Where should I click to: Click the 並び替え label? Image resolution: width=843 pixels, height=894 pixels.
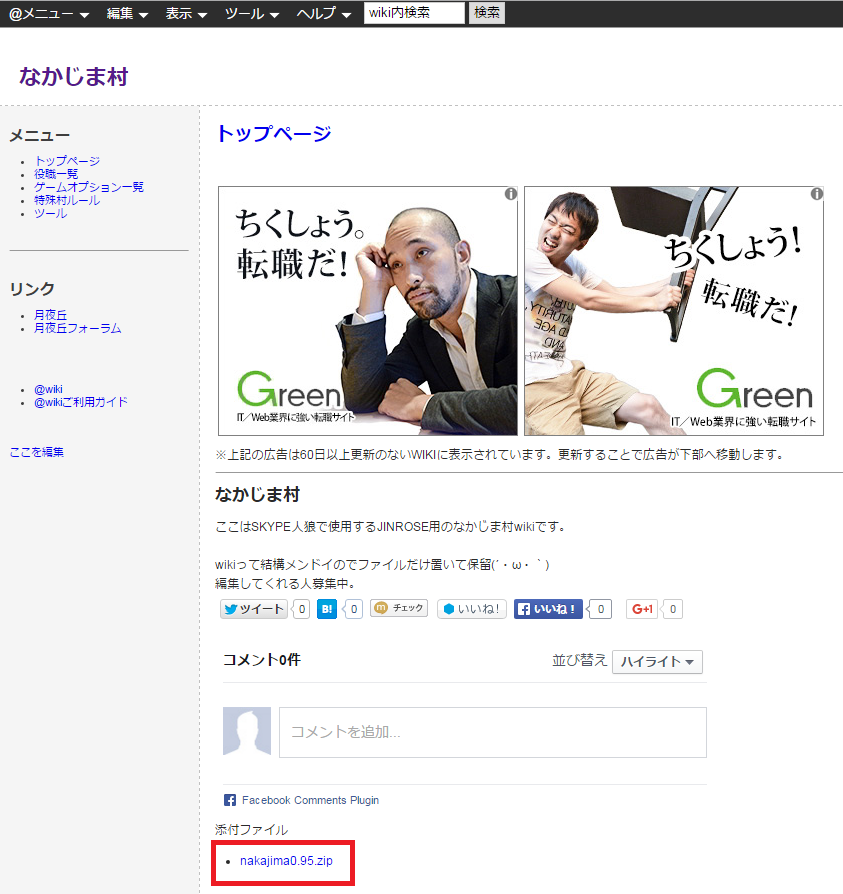(x=579, y=660)
